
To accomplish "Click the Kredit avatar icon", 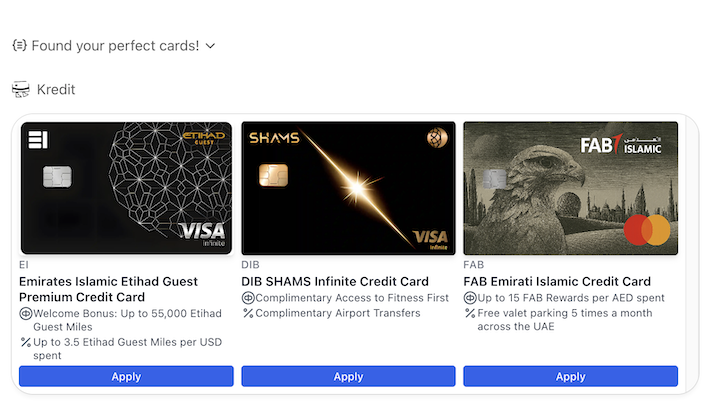I will (21, 90).
